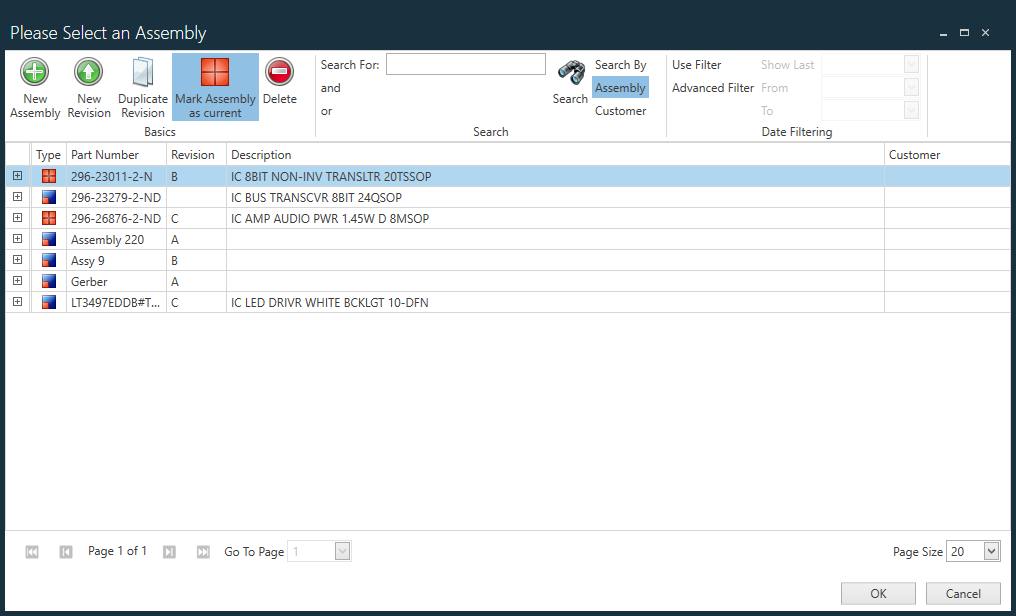This screenshot has width=1016, height=616.
Task: Activate Mark Assembly as current
Action: click(x=214, y=86)
